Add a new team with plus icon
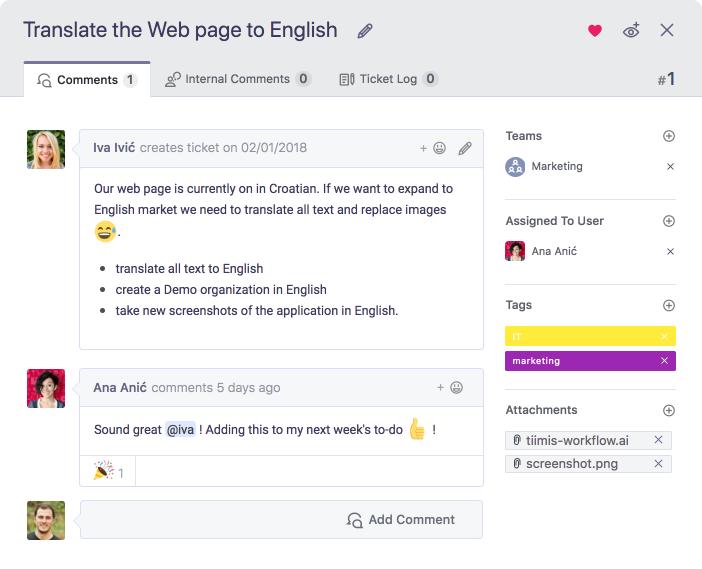The height and width of the screenshot is (569, 702). coord(669,136)
